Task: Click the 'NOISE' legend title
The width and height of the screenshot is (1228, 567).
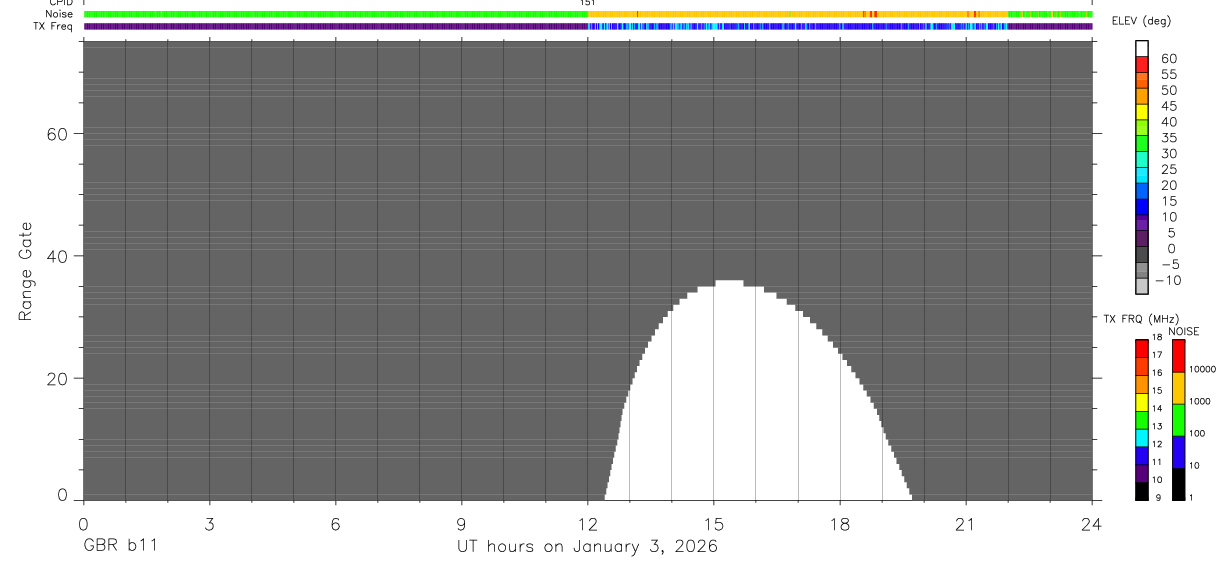Action: coord(1184,331)
